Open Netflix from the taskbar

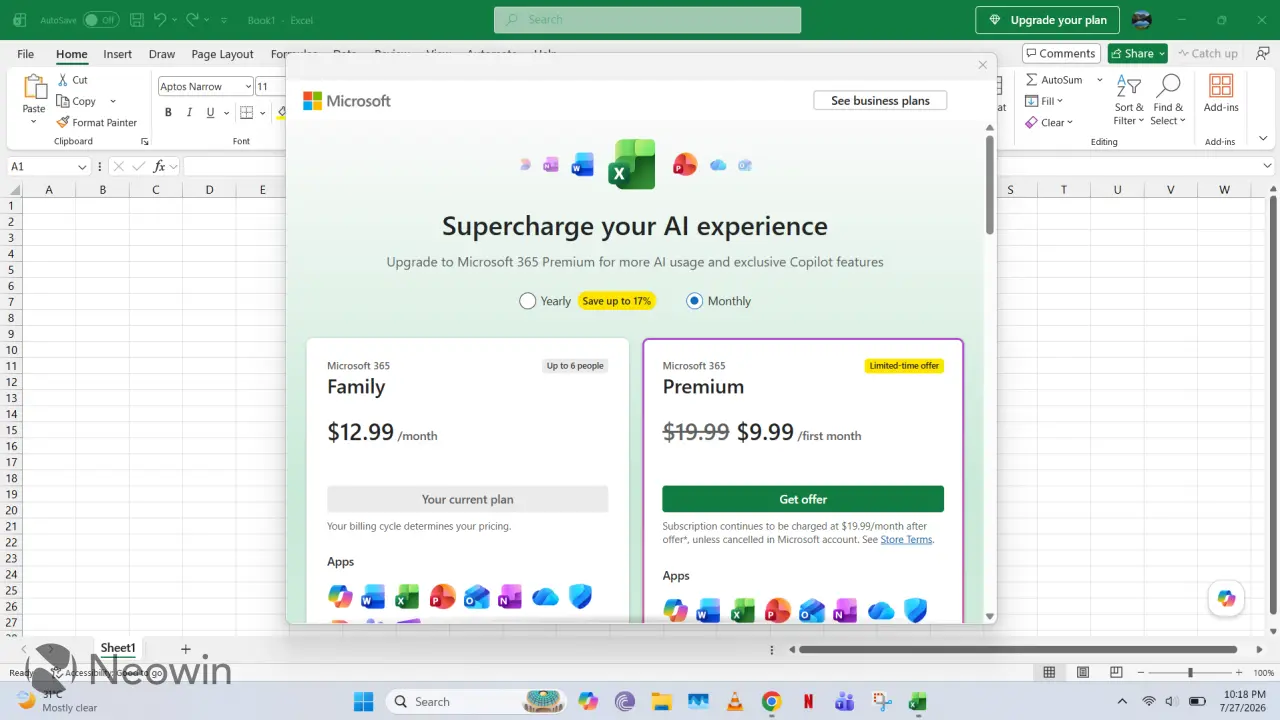click(808, 701)
